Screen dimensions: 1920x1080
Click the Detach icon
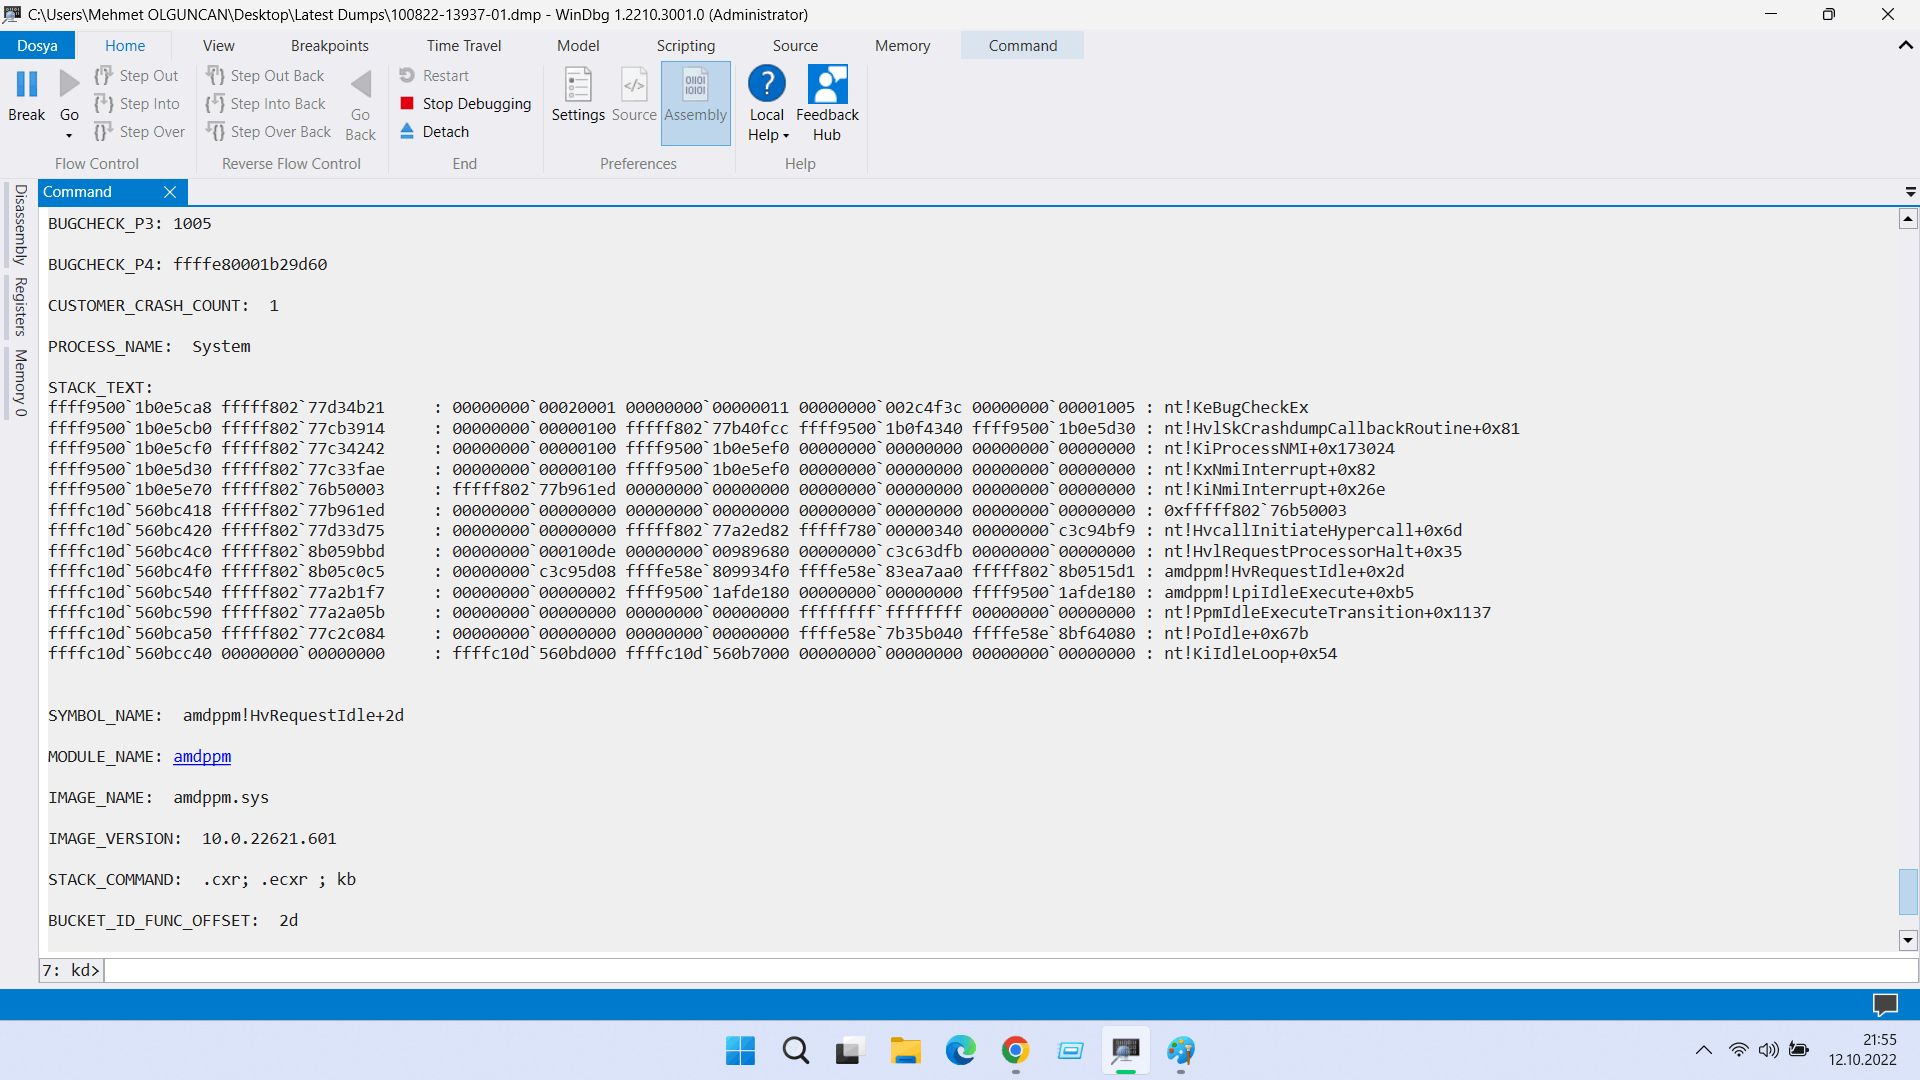[x=407, y=131]
